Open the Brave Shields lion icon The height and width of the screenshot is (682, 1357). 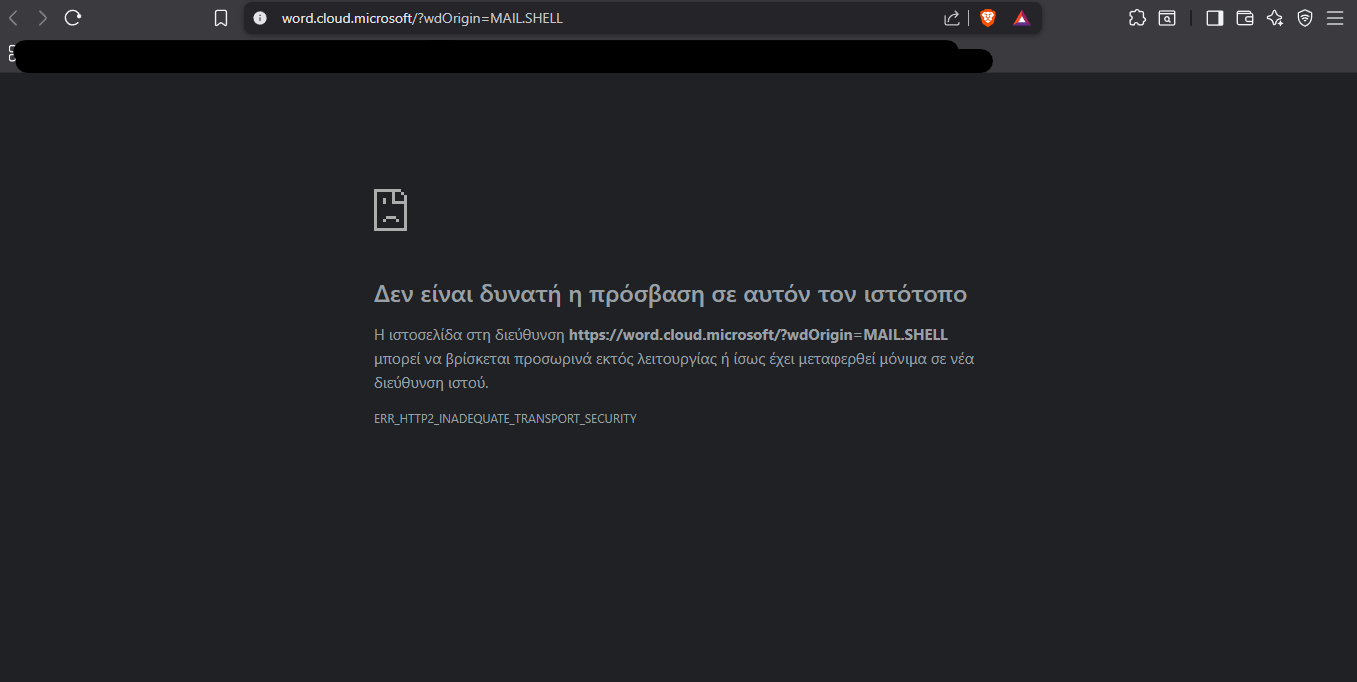(x=988, y=18)
